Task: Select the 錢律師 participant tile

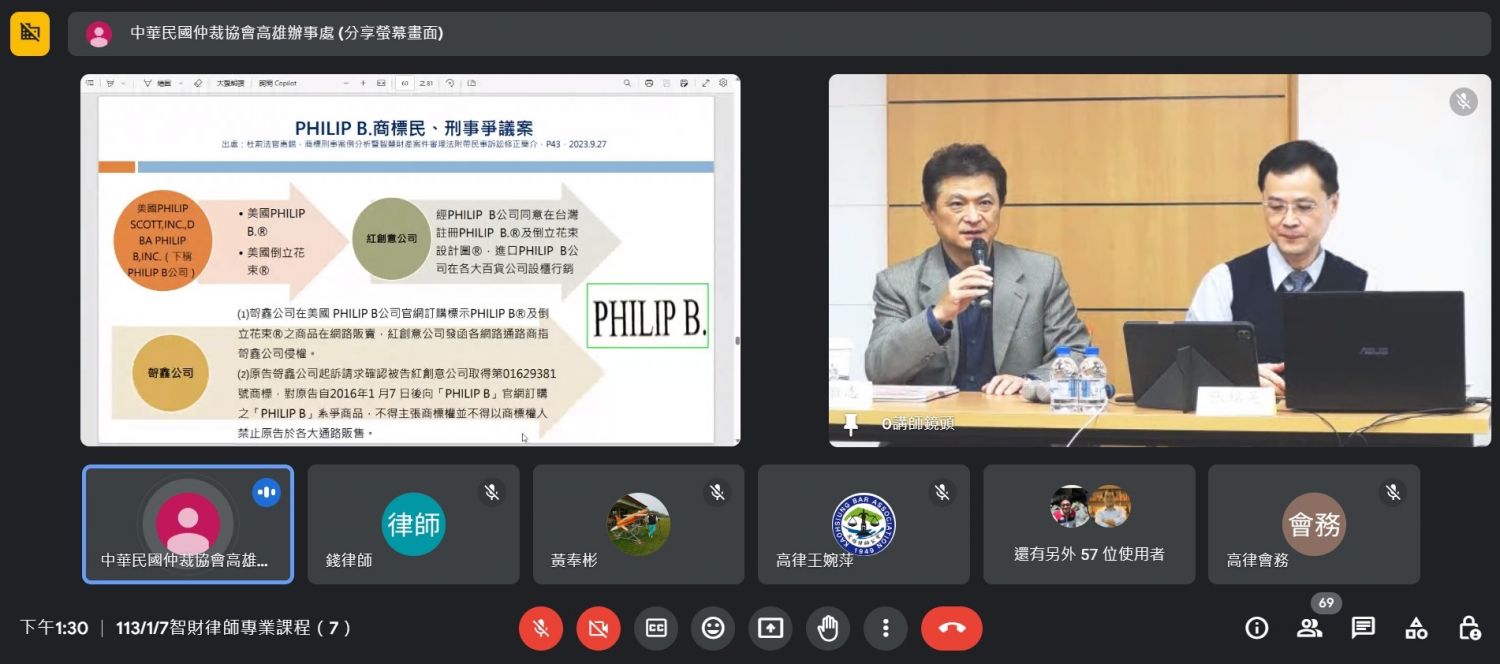Action: pyautogui.click(x=413, y=524)
